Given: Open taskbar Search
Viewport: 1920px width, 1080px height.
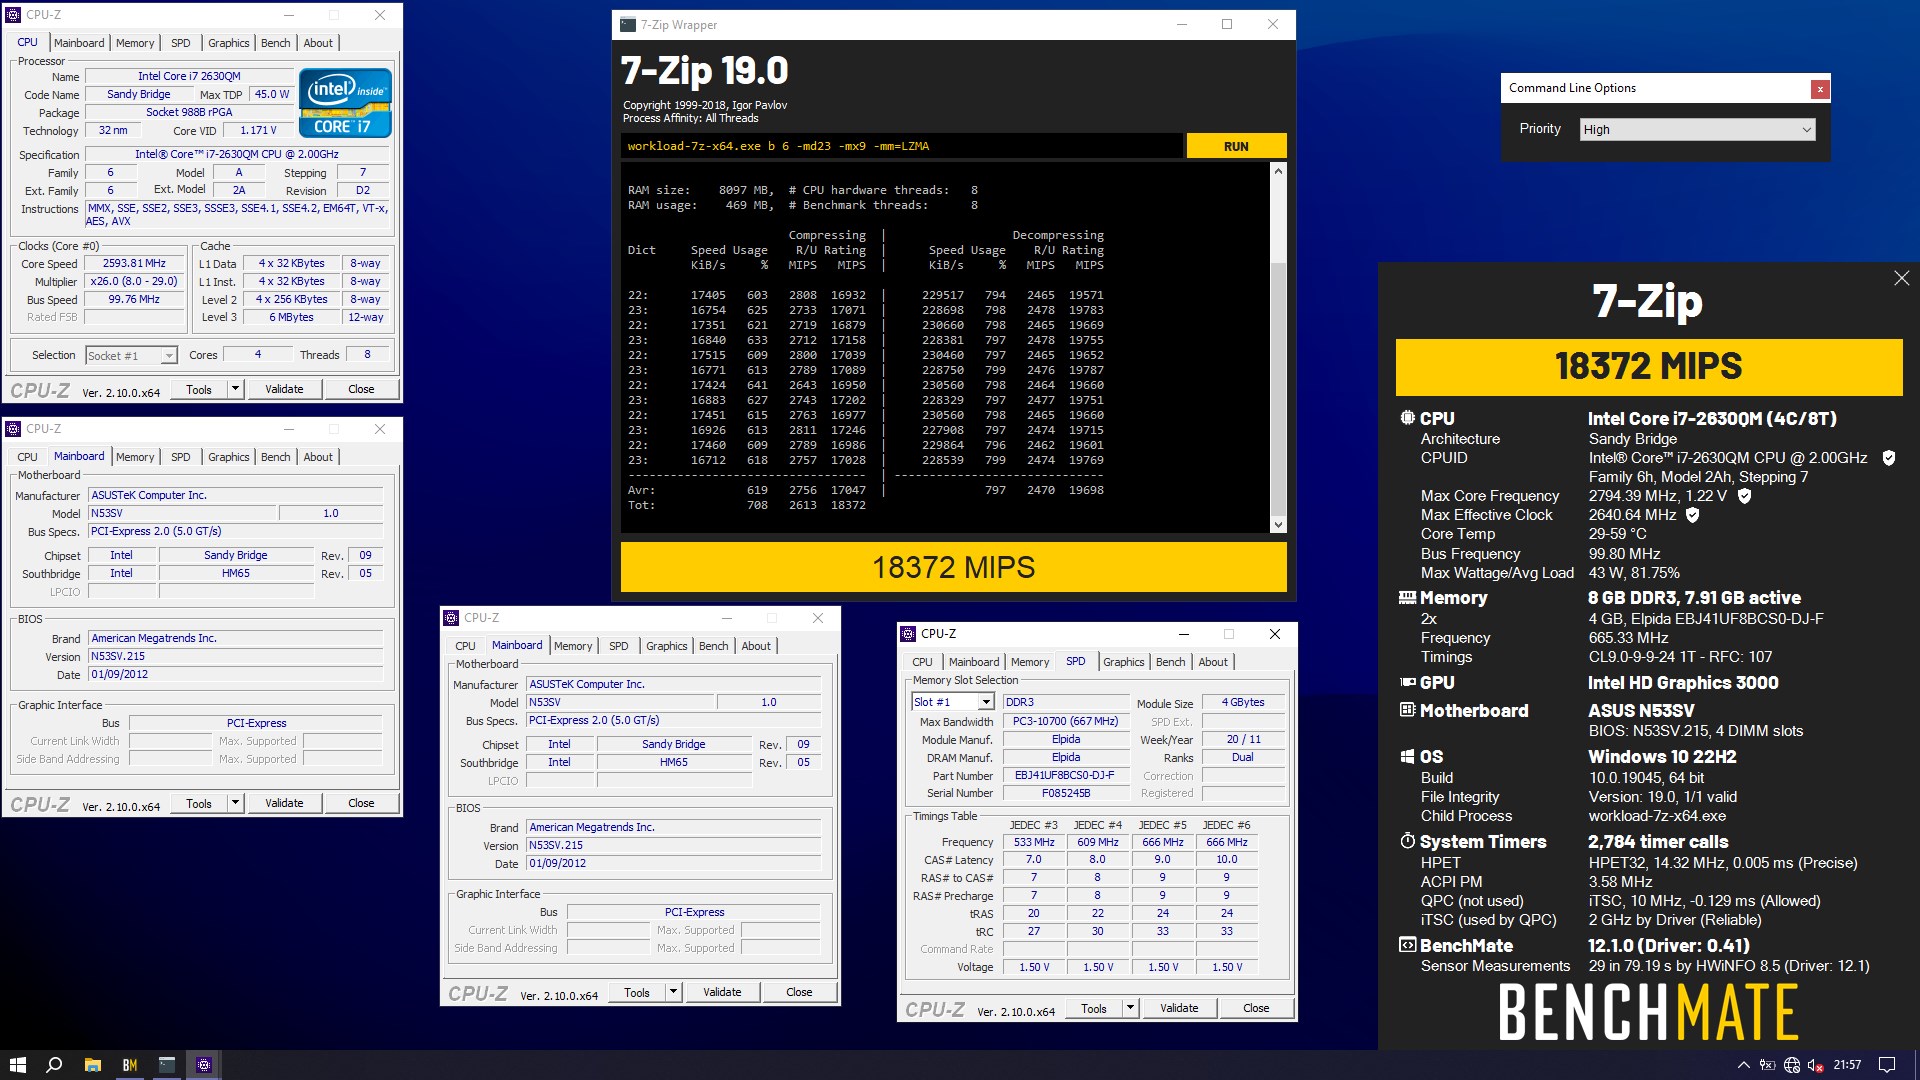Looking at the screenshot, I should [x=55, y=1065].
